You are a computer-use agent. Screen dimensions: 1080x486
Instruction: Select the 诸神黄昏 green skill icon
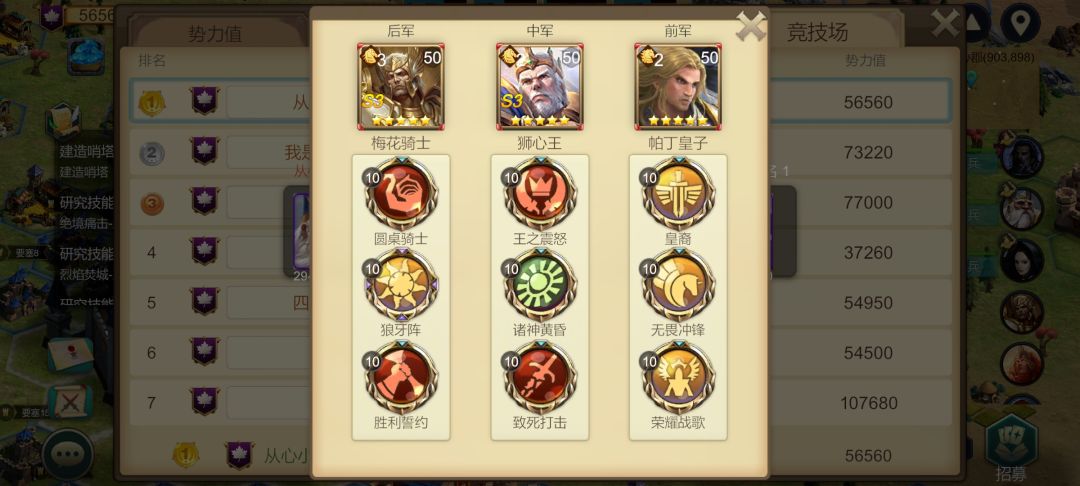(x=540, y=285)
